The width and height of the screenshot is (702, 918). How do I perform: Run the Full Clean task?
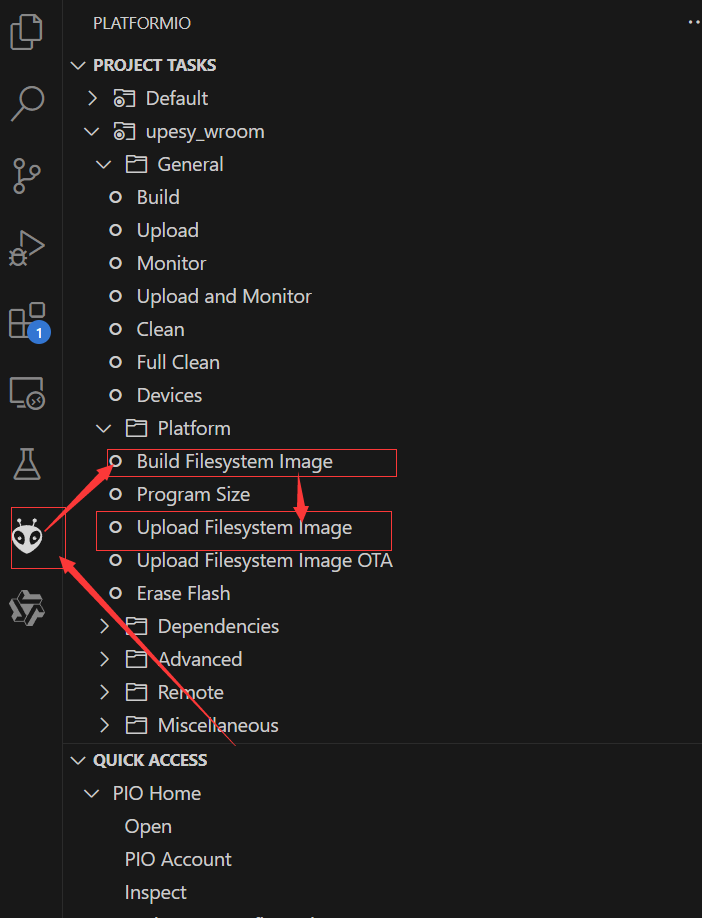[178, 362]
